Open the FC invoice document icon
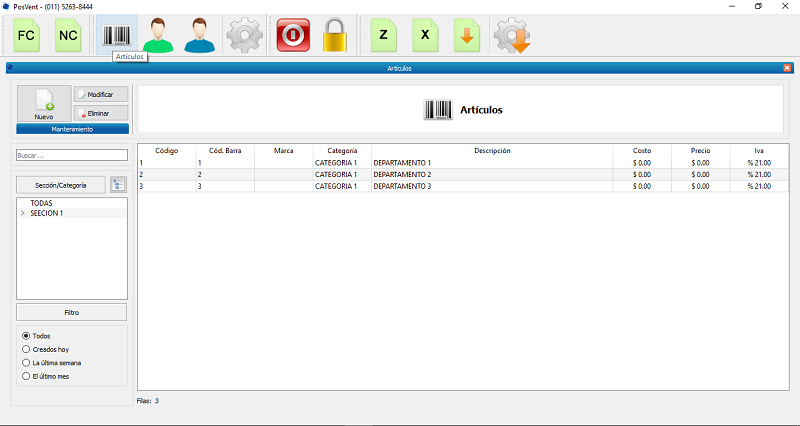 pyautogui.click(x=27, y=35)
